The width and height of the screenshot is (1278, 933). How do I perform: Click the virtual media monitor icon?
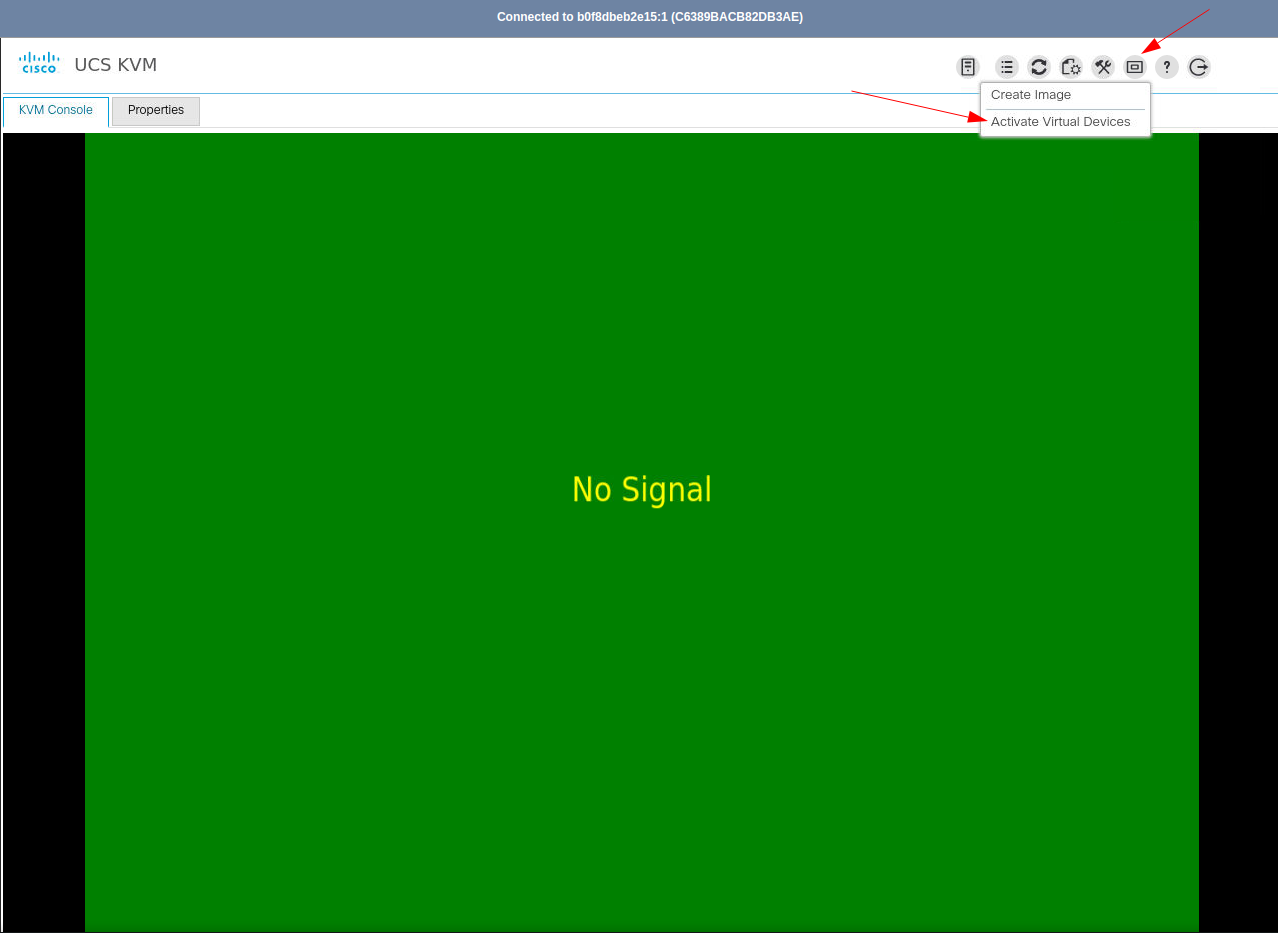coord(1134,67)
